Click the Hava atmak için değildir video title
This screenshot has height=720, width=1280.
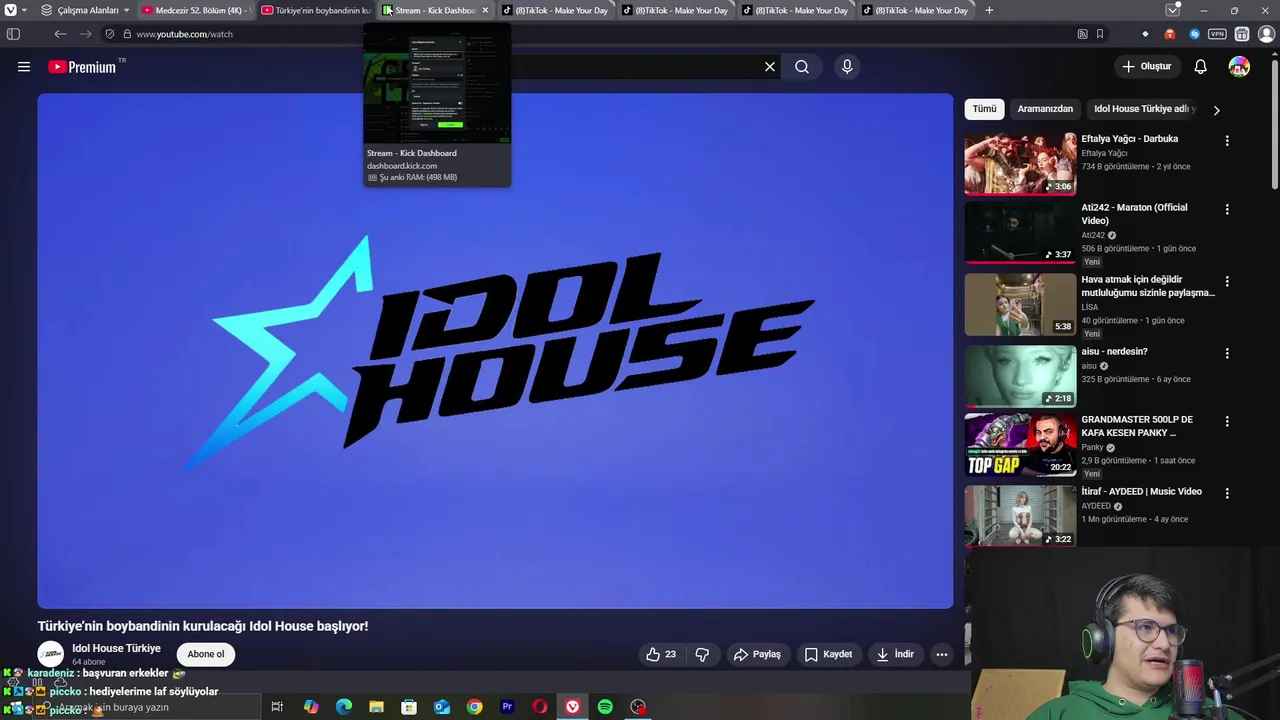tap(1148, 286)
